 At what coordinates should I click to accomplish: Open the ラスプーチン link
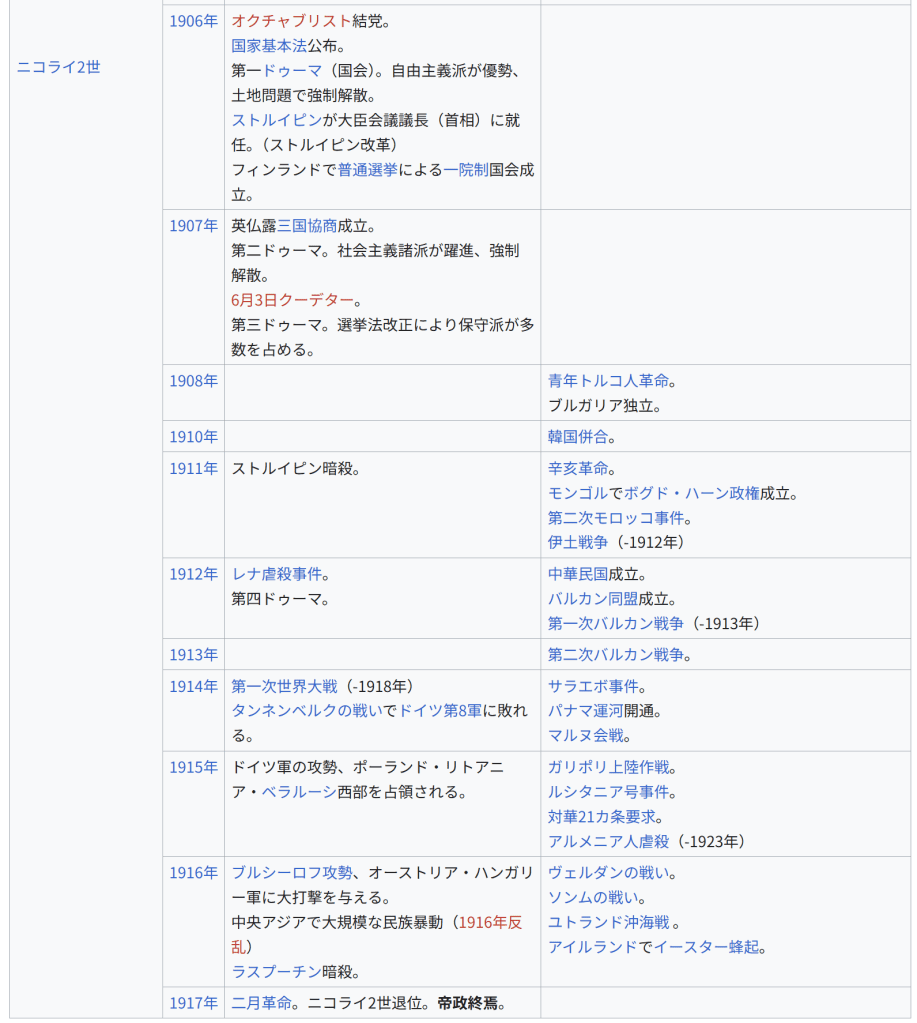(x=277, y=972)
